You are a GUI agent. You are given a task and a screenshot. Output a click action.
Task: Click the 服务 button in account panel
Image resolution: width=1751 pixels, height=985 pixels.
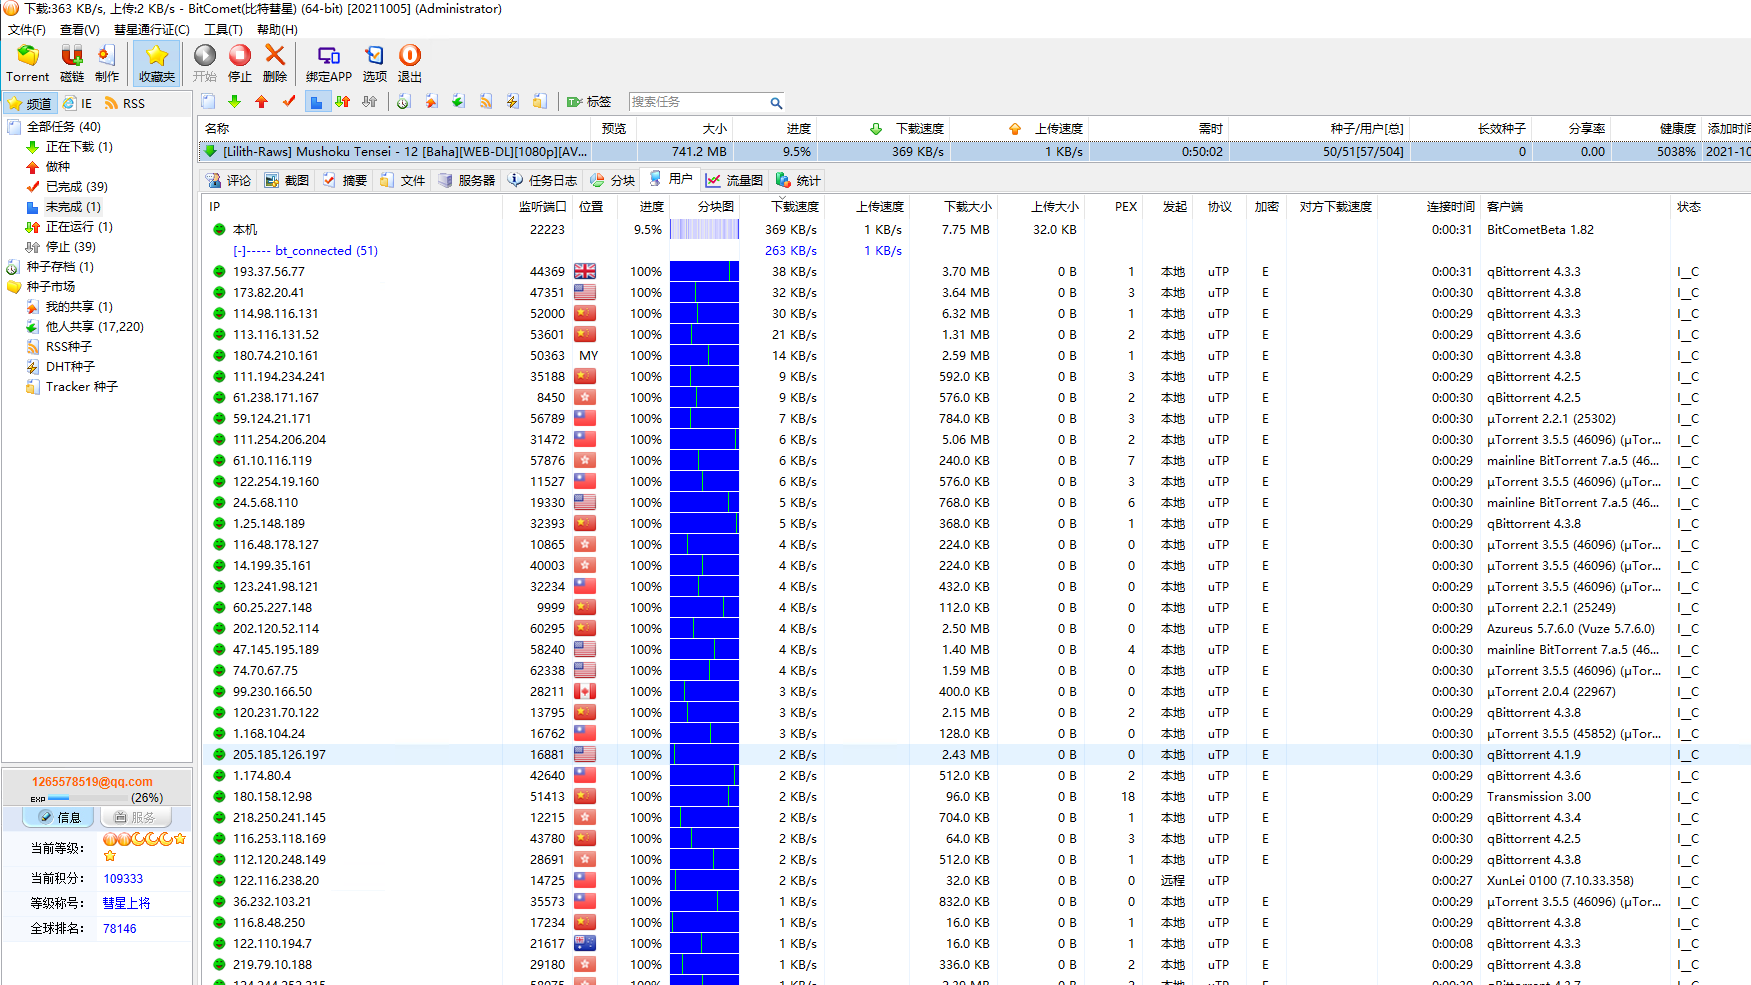pos(135,817)
